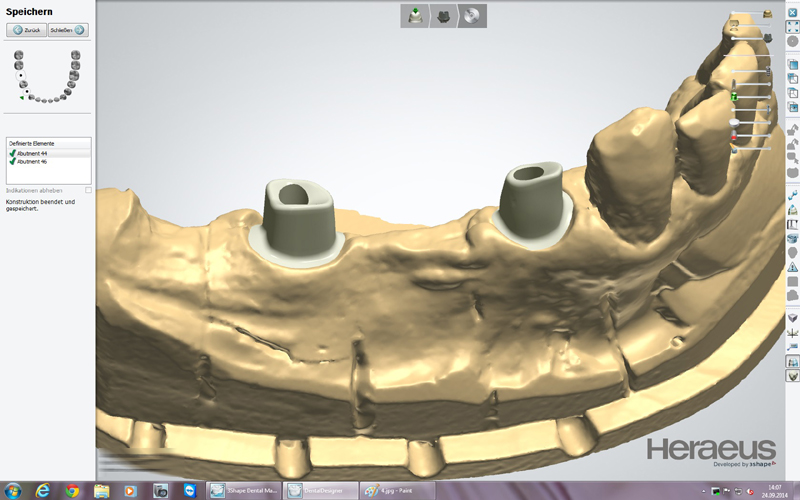
Task: Select Abutment 44 in defined elements list
Action: [x=34, y=153]
